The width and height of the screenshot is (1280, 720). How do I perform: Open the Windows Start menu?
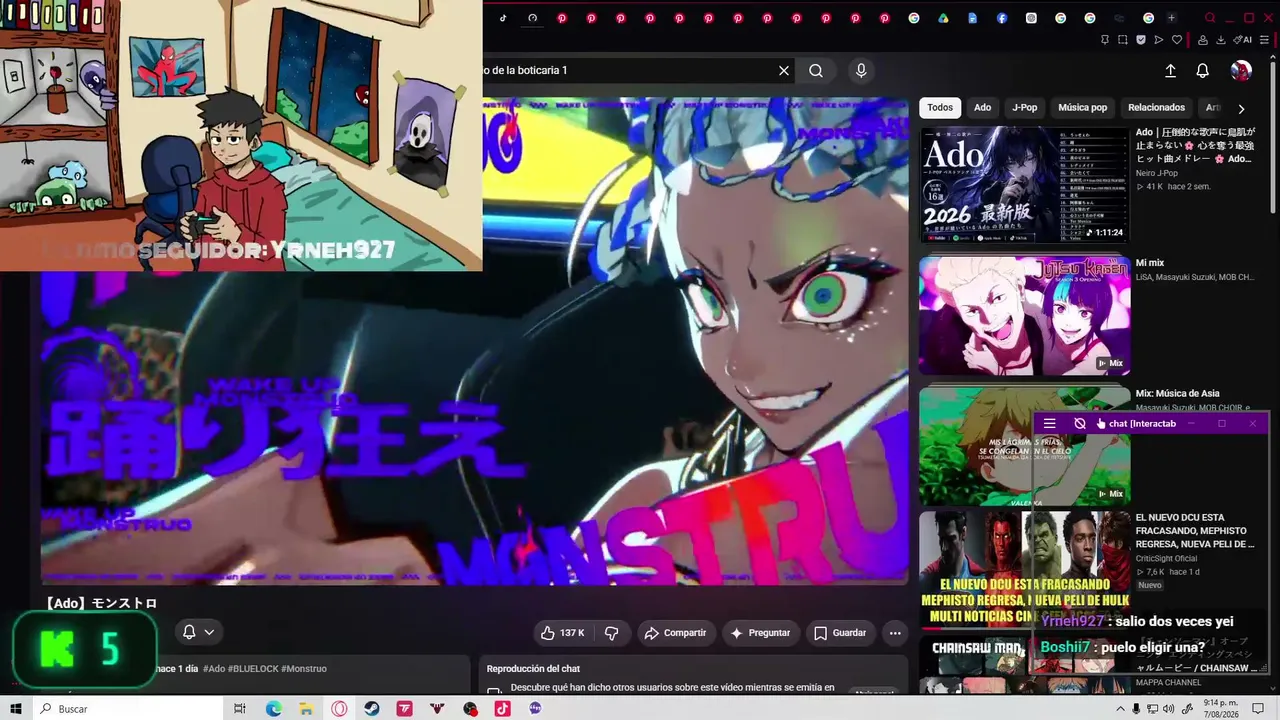(x=16, y=709)
